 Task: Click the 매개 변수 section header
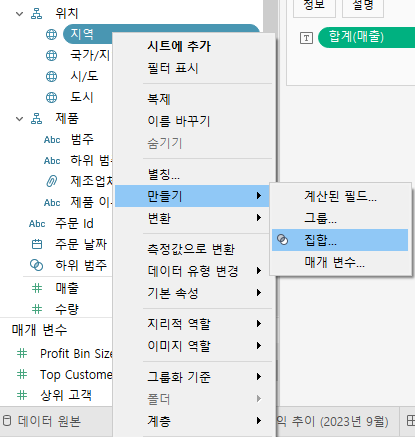tap(39, 330)
